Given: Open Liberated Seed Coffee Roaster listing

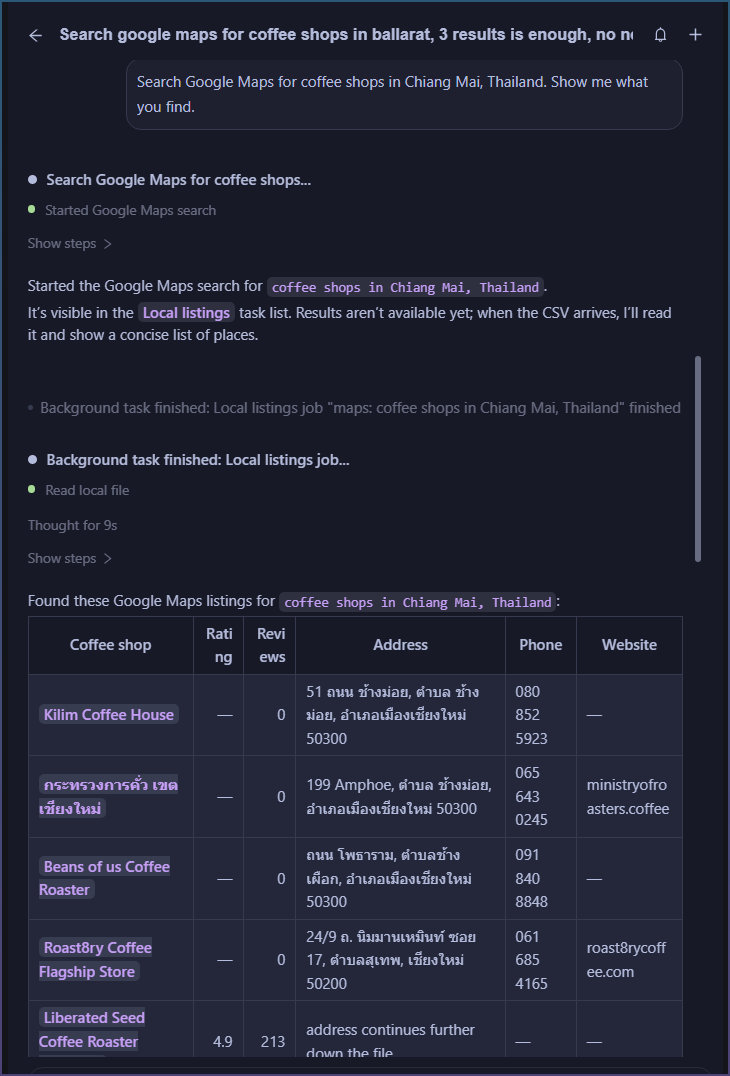Looking at the screenshot, I should pyautogui.click(x=91, y=1029).
